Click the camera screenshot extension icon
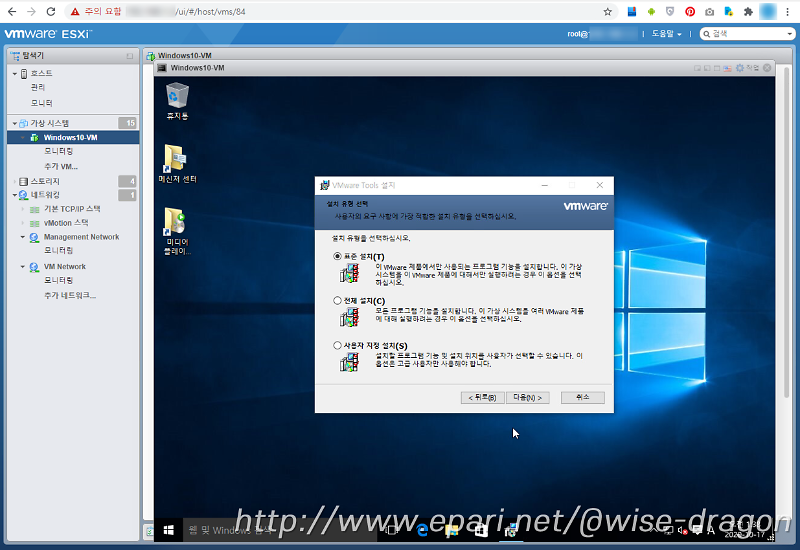The height and width of the screenshot is (550, 800). (709, 12)
